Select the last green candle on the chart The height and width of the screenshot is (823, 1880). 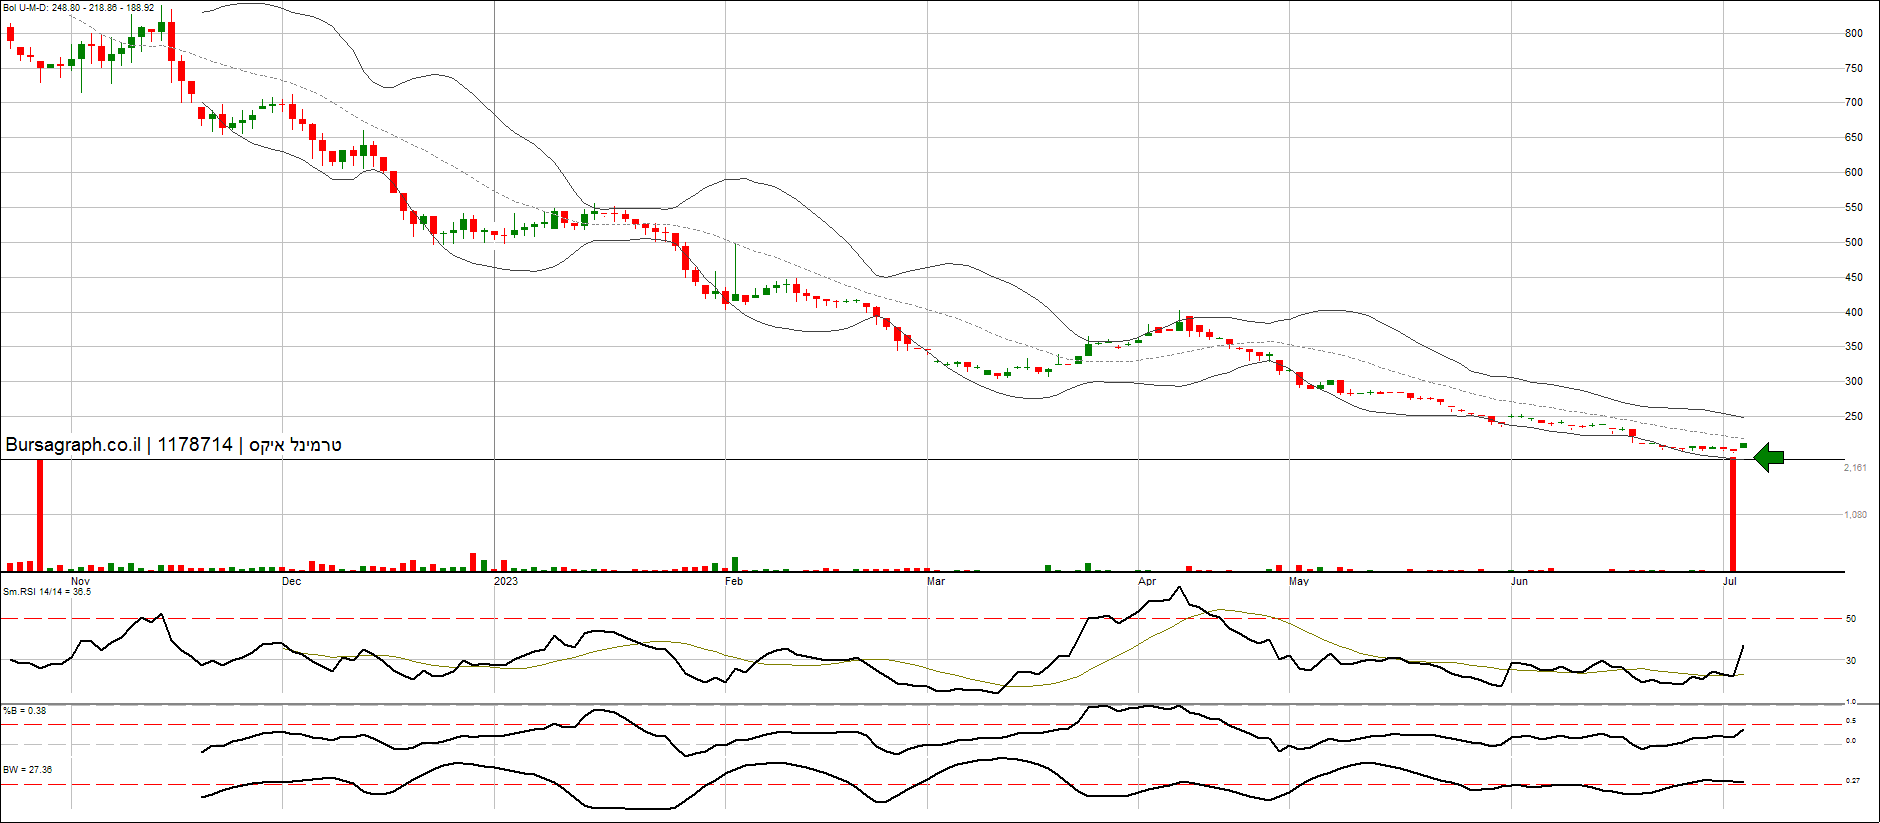[x=1743, y=445]
